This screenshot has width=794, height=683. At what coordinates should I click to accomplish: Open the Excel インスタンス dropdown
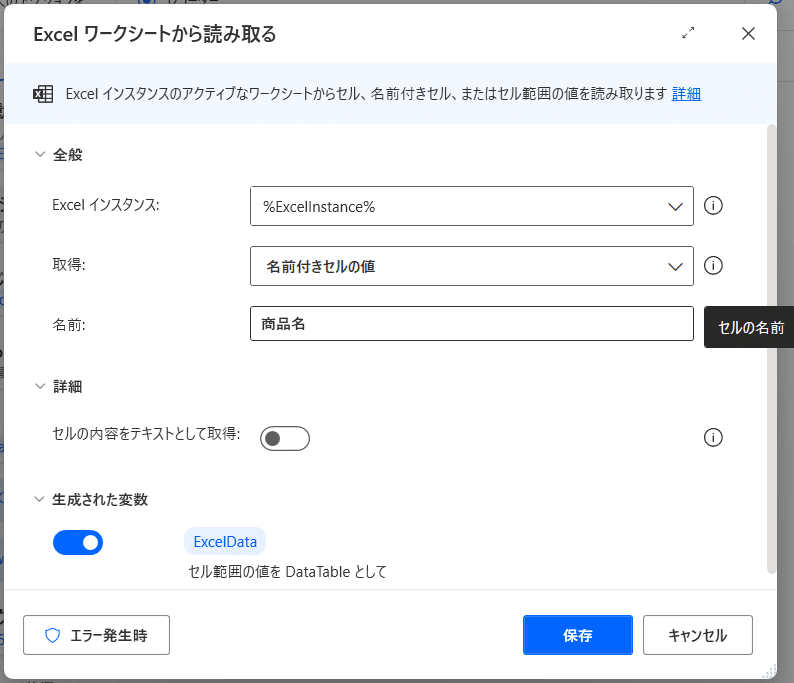coord(471,206)
